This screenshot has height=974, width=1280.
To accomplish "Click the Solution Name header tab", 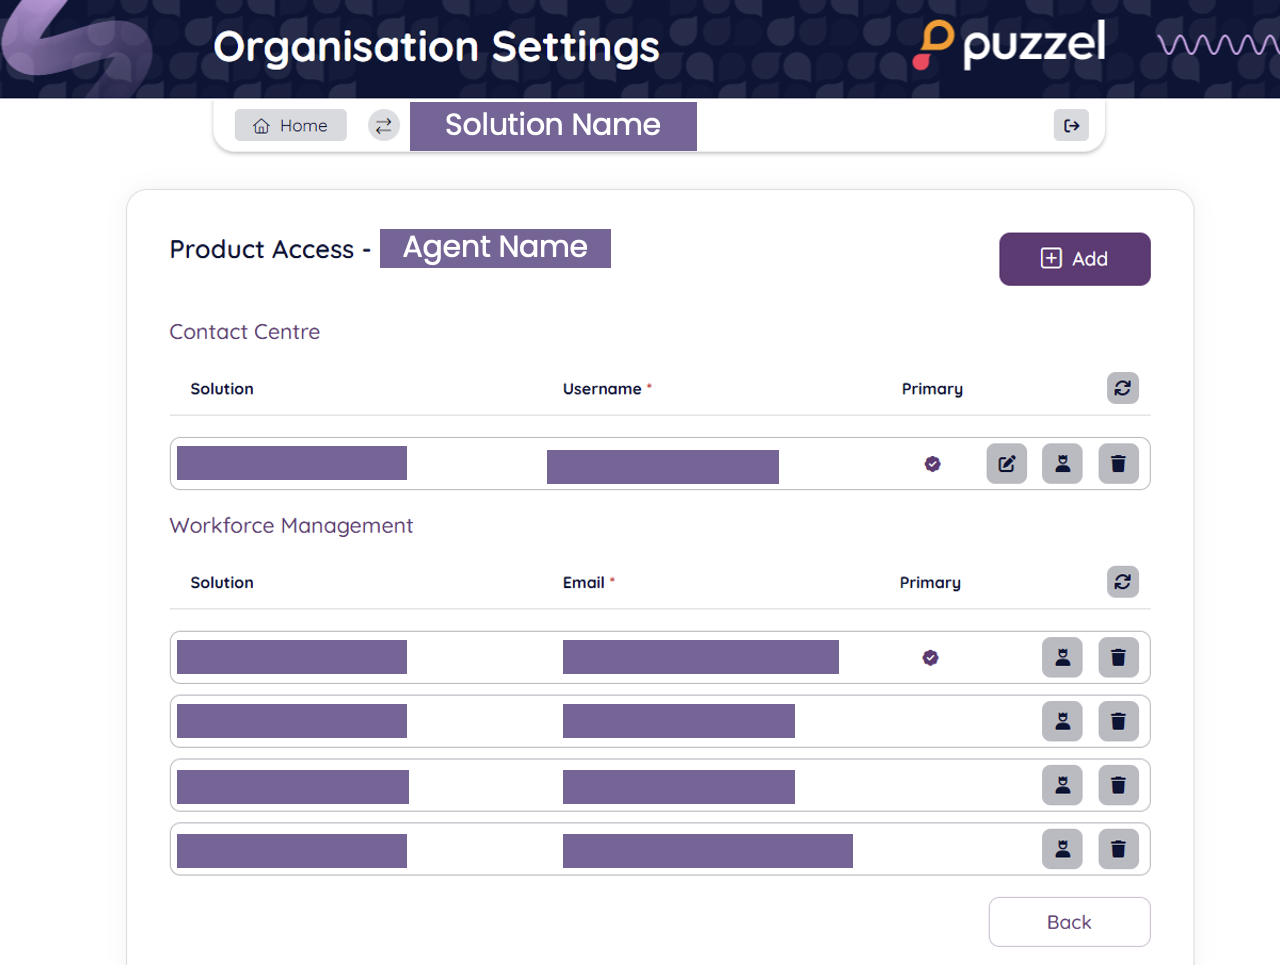I will coord(553,126).
